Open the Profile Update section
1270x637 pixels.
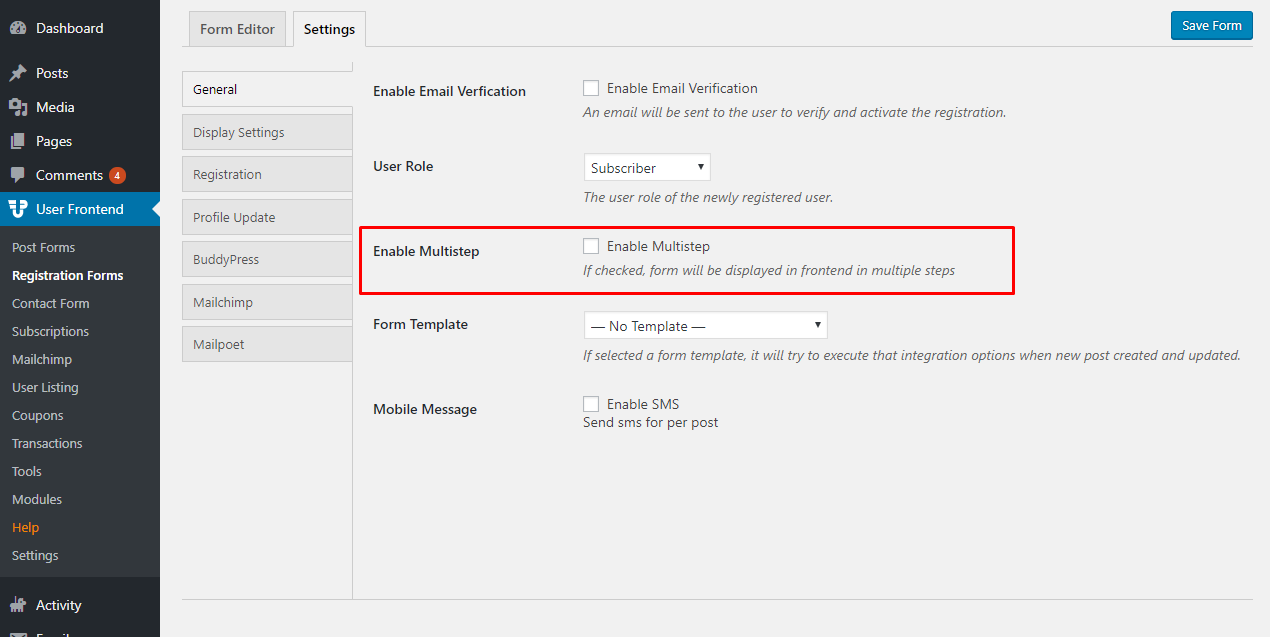pos(267,217)
